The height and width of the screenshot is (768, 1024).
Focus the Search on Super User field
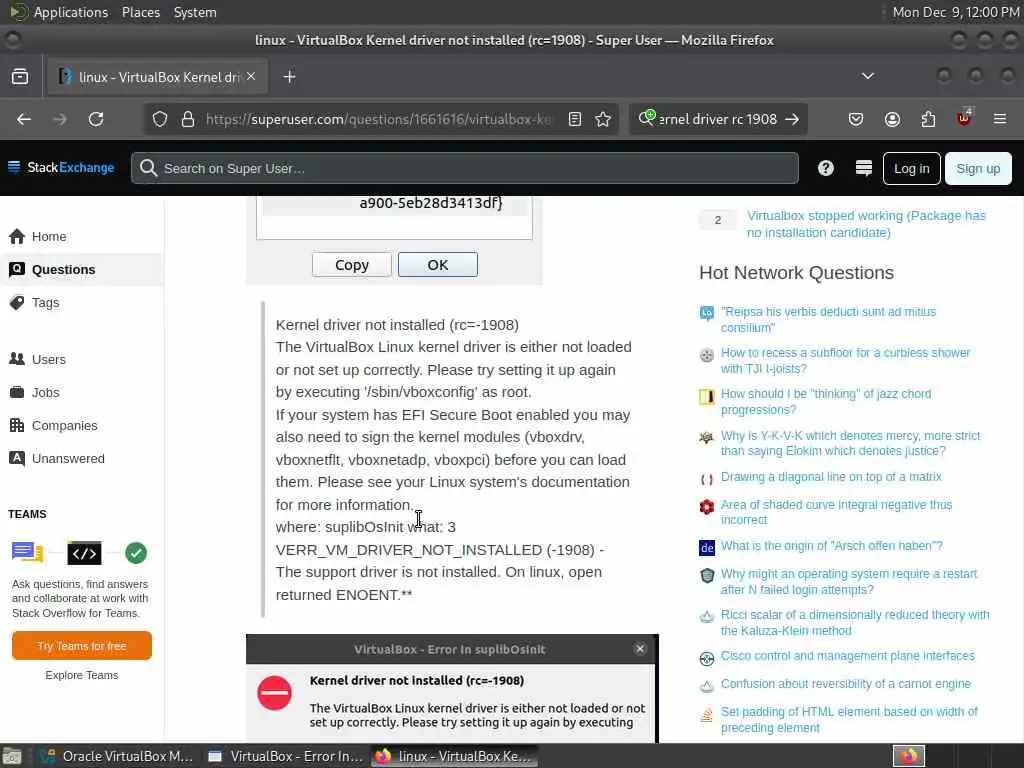[464, 168]
